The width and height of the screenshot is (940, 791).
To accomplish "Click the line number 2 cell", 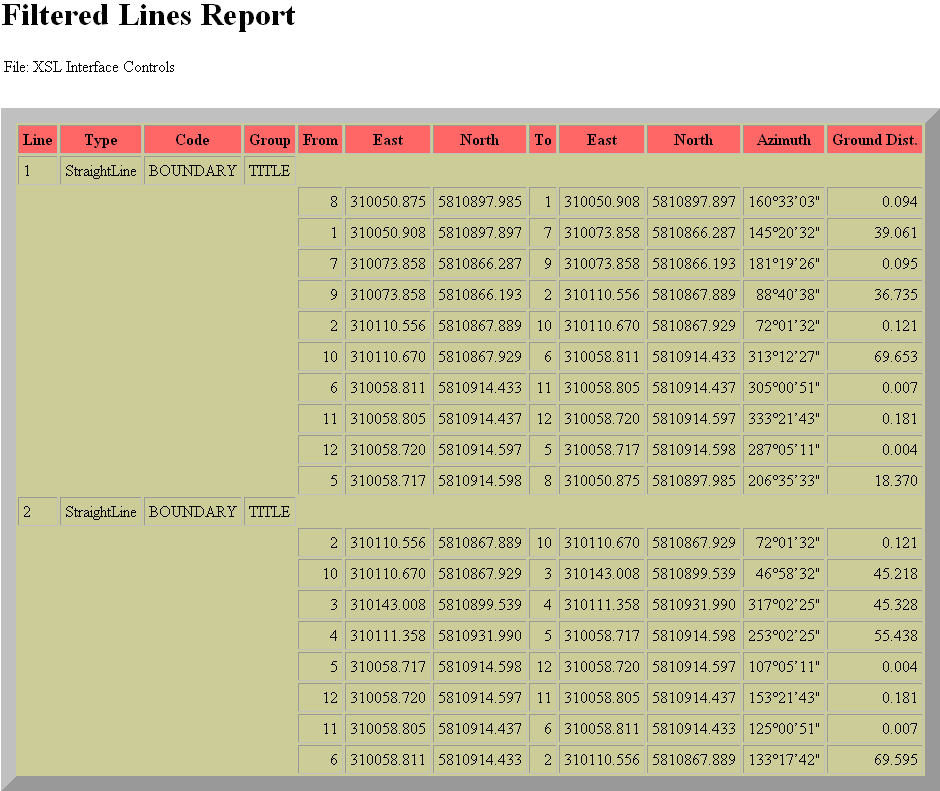I will pos(38,512).
